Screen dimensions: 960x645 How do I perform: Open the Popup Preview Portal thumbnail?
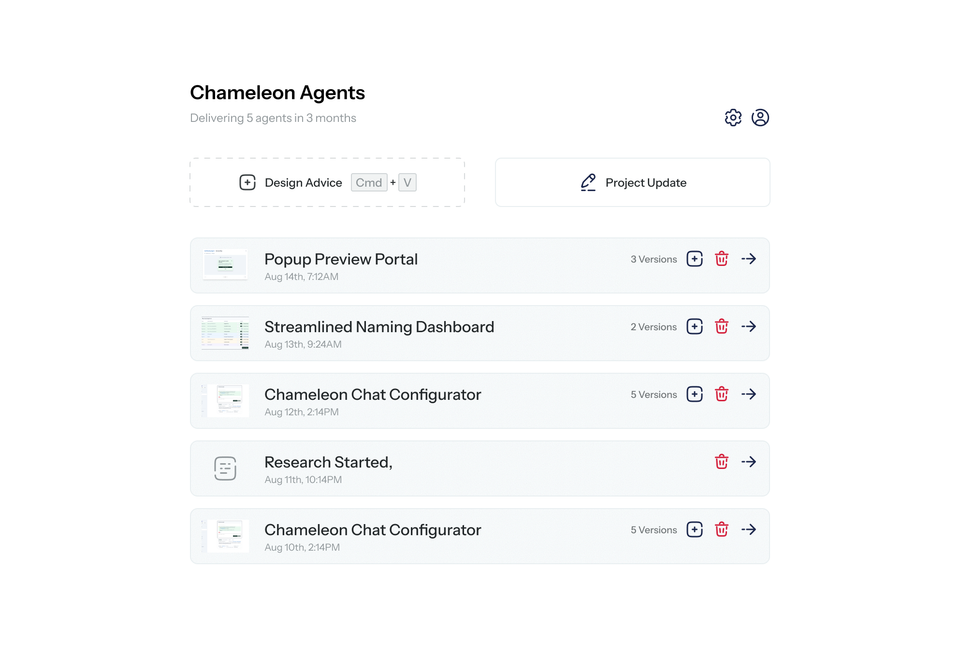point(225,264)
